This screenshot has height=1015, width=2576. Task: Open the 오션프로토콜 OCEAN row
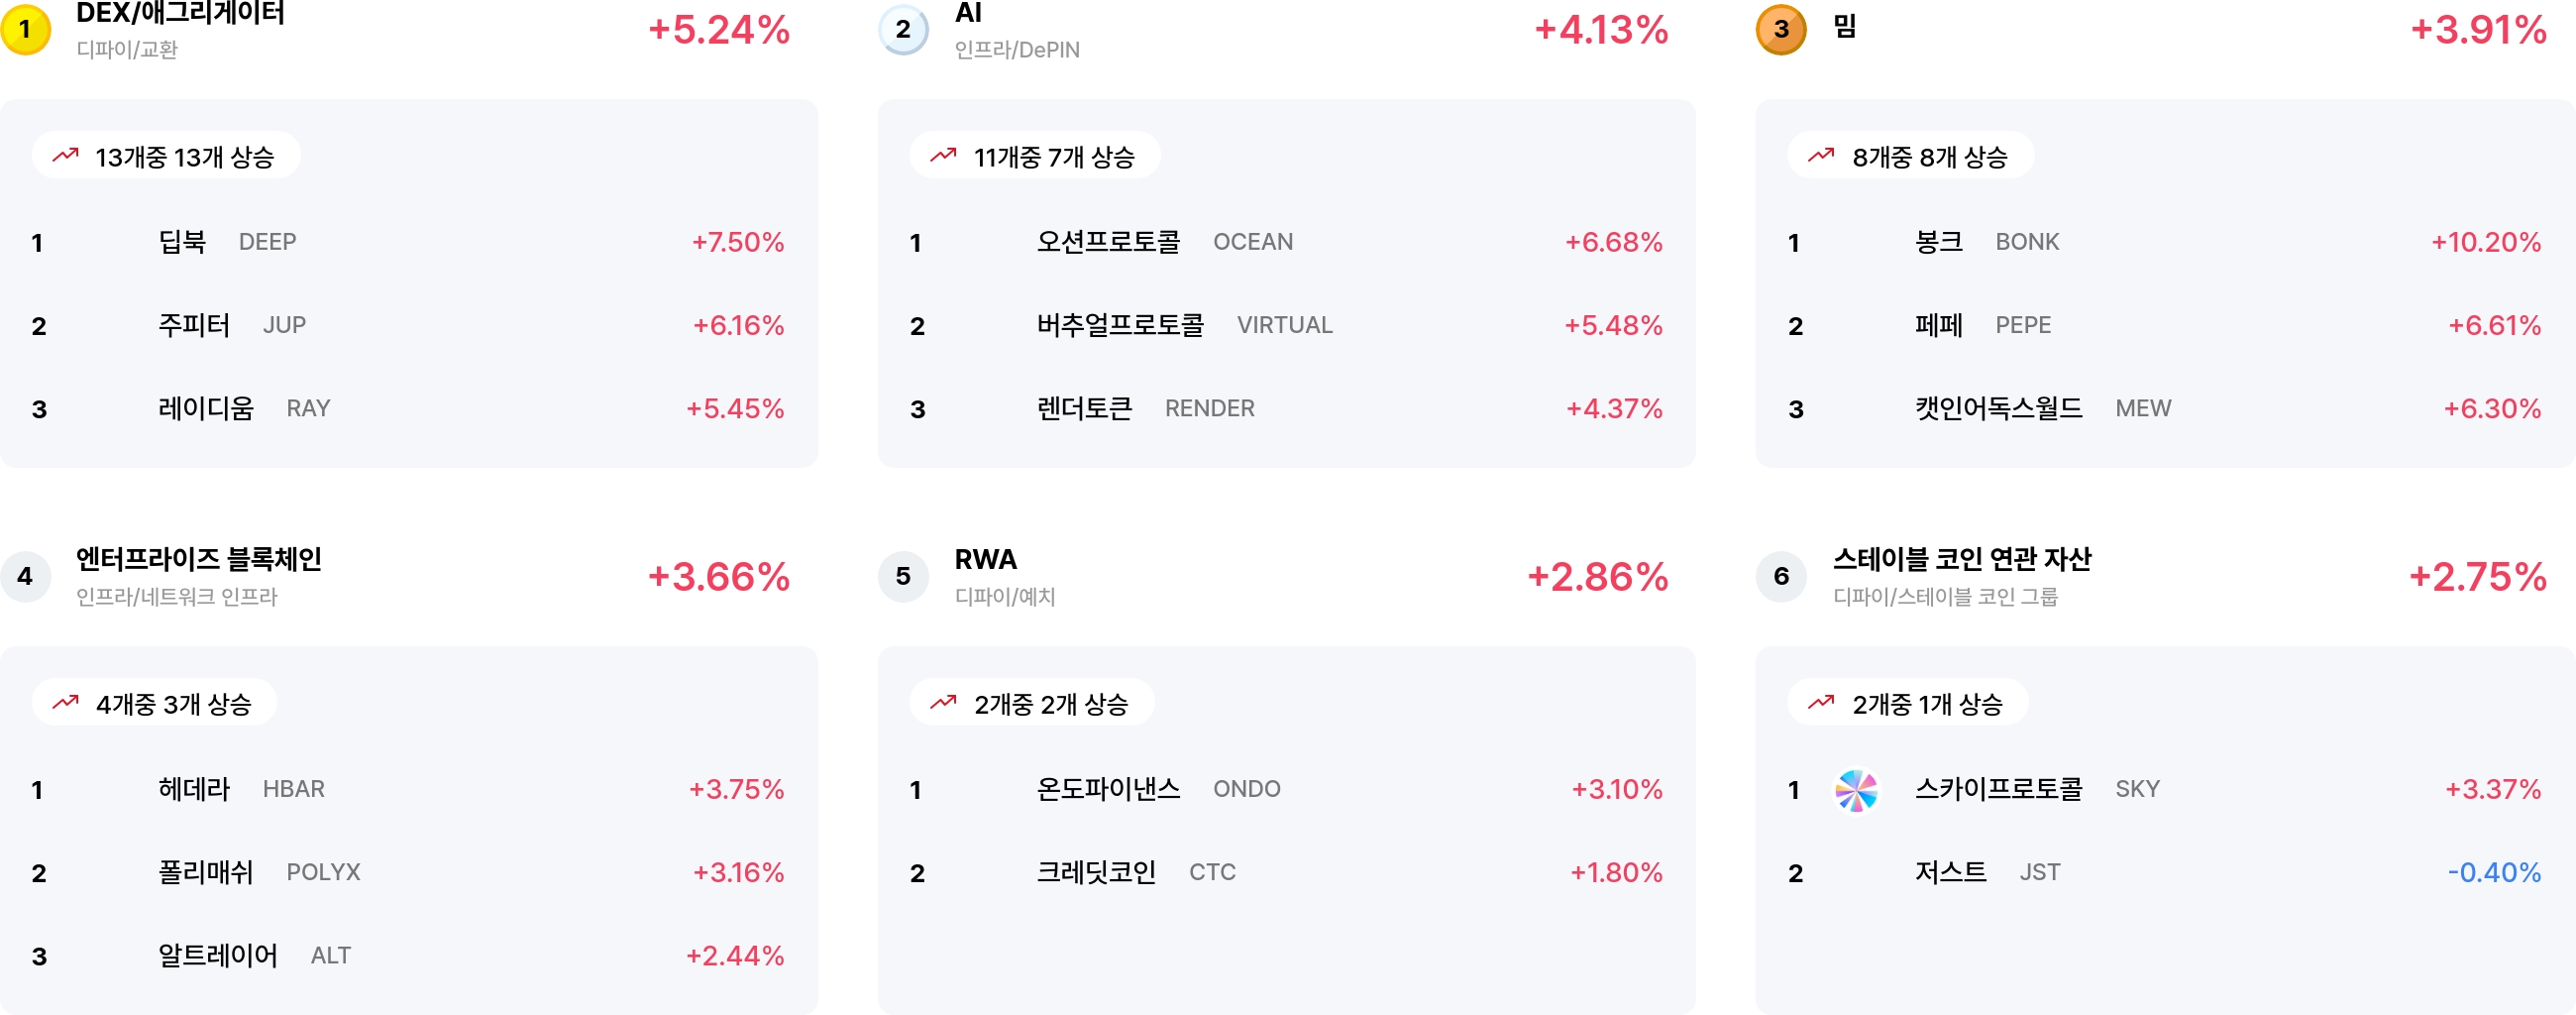click(x=1286, y=242)
